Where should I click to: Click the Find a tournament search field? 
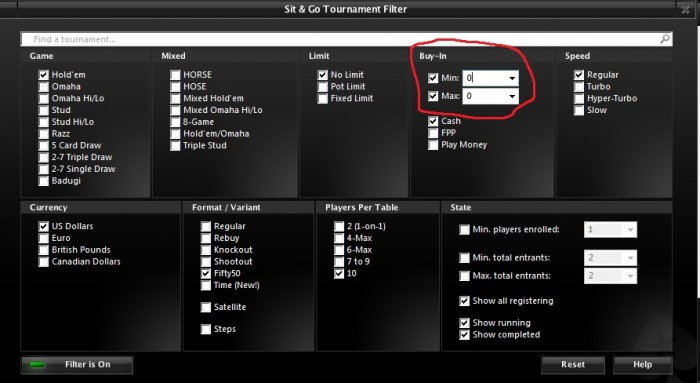346,39
